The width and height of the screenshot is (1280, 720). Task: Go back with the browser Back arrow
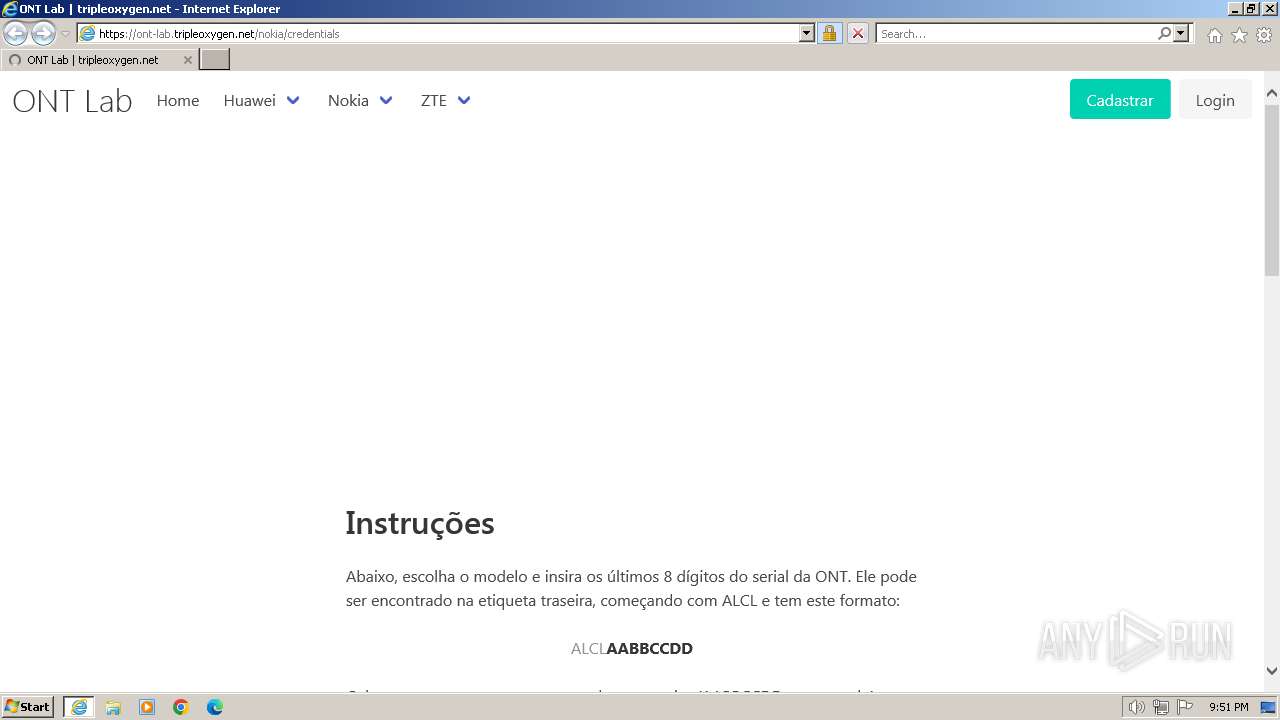(16, 33)
